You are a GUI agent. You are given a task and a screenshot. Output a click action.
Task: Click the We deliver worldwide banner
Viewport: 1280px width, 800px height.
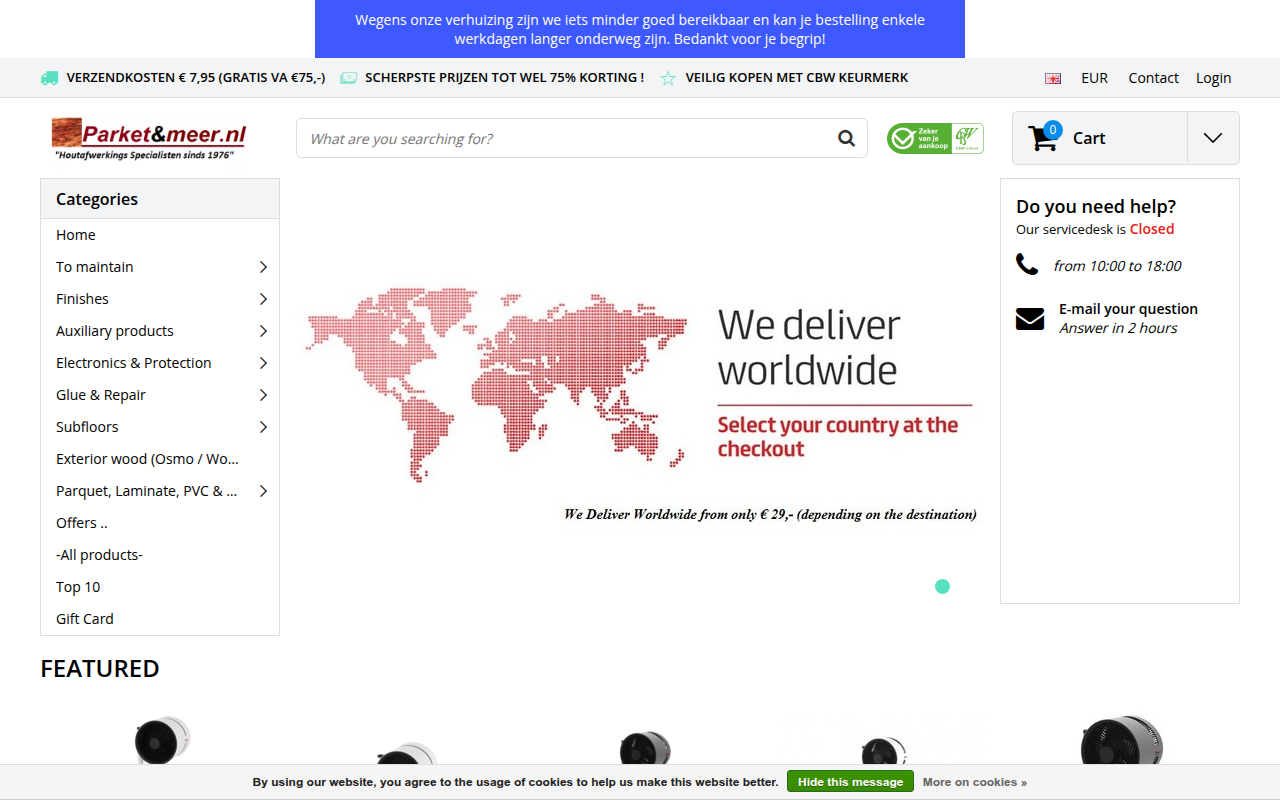(x=640, y=391)
